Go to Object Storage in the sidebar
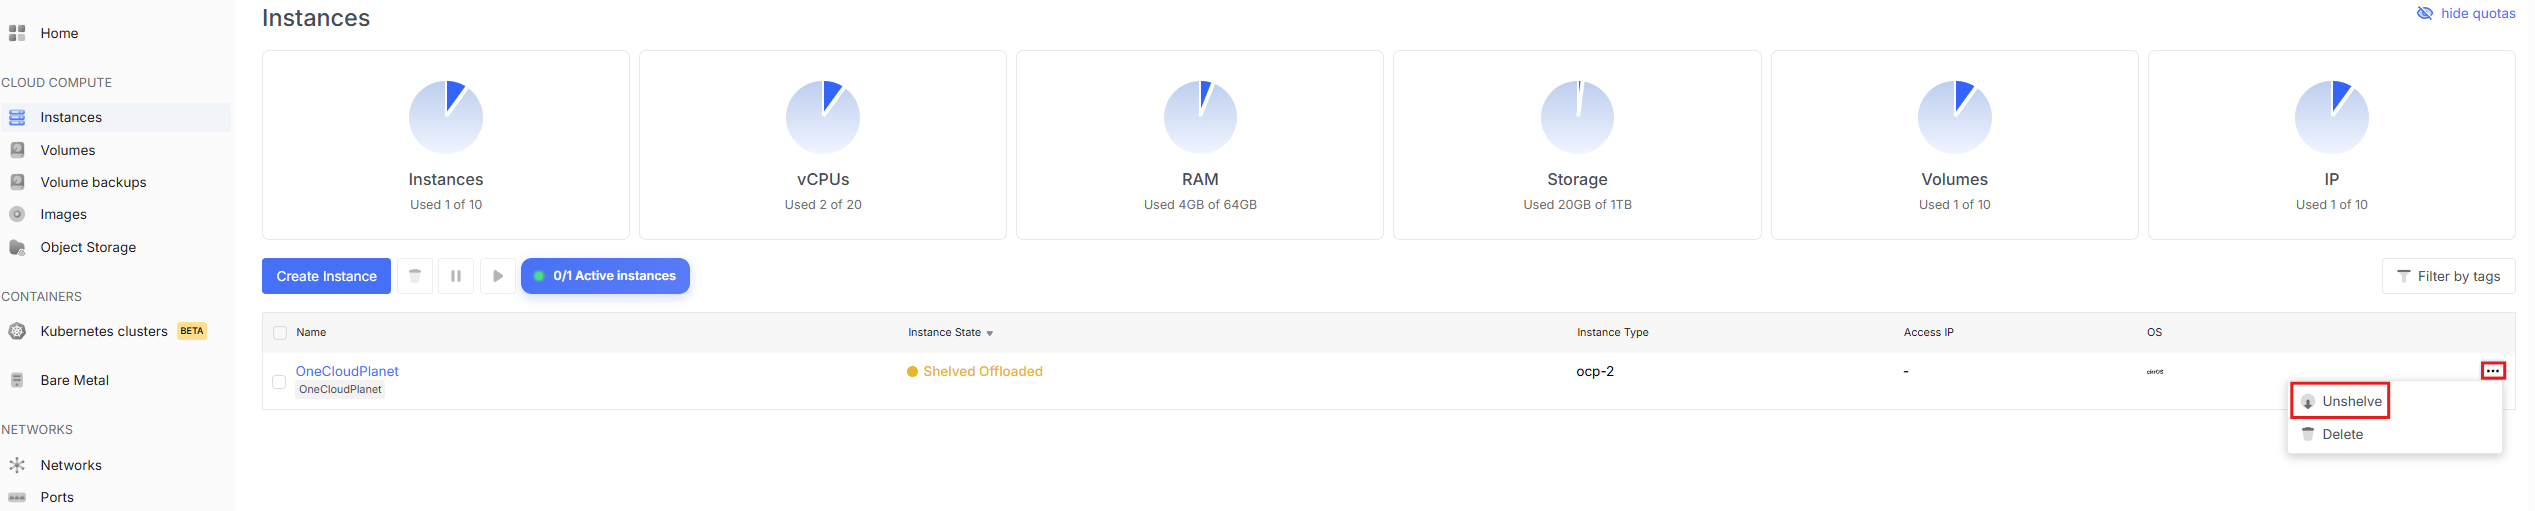 point(88,247)
